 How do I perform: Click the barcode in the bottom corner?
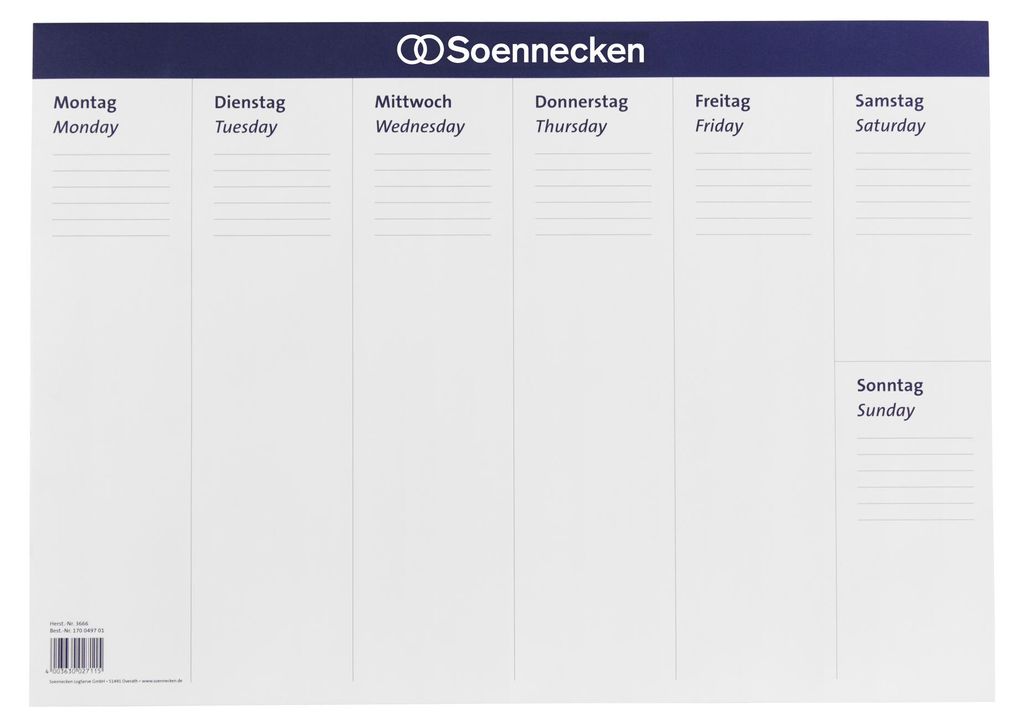pos(76,653)
